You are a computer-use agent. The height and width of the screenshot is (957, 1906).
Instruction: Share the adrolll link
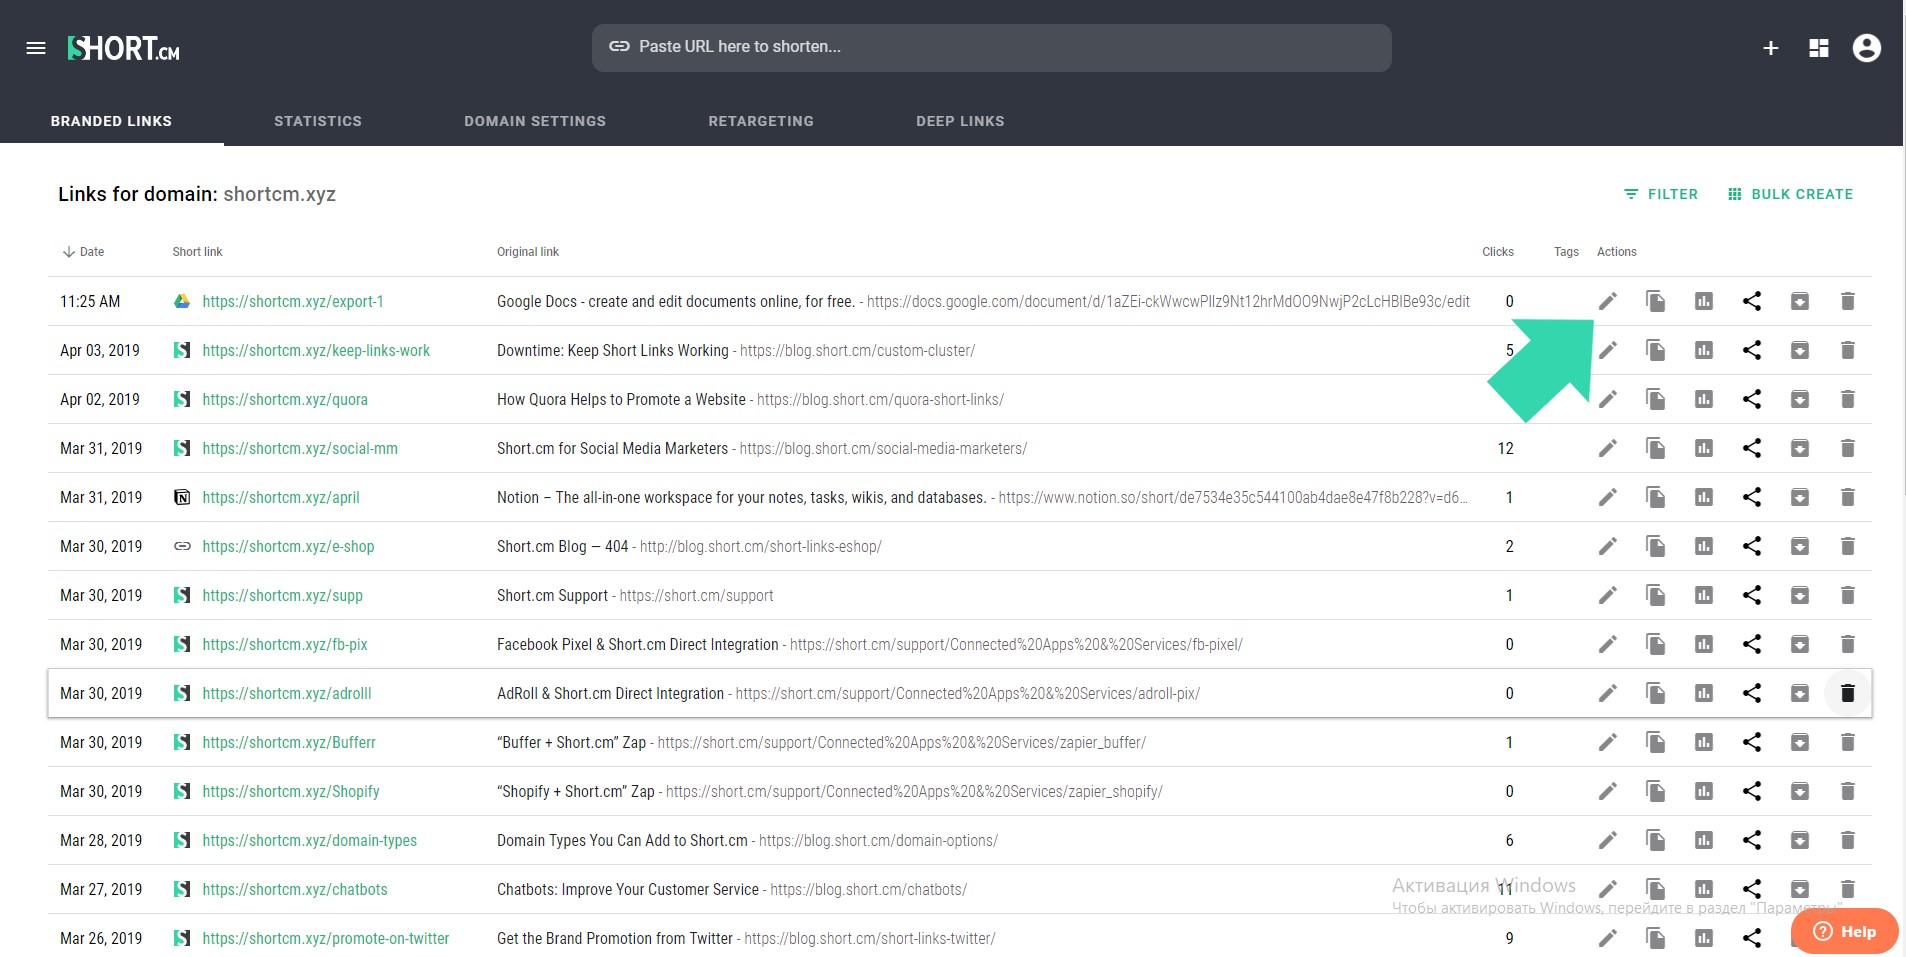[1751, 693]
